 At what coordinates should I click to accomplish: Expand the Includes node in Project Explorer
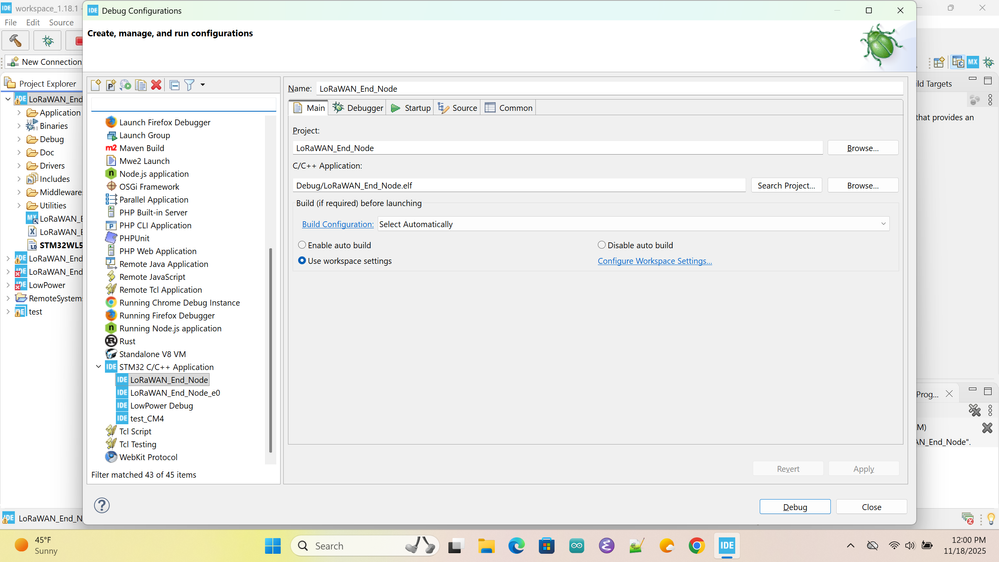[x=19, y=179]
